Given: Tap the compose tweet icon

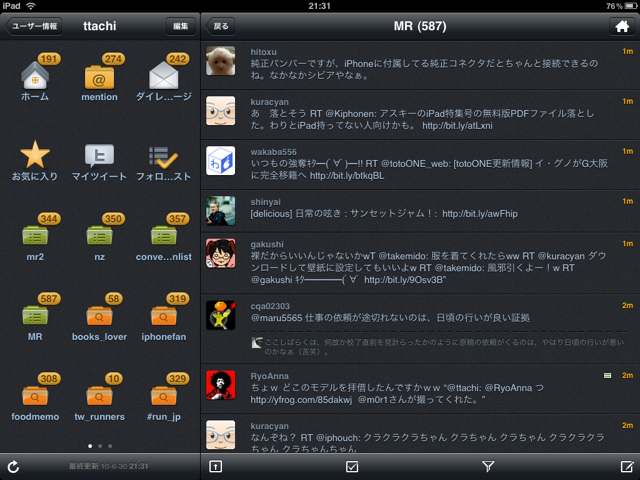Looking at the screenshot, I should (x=627, y=467).
